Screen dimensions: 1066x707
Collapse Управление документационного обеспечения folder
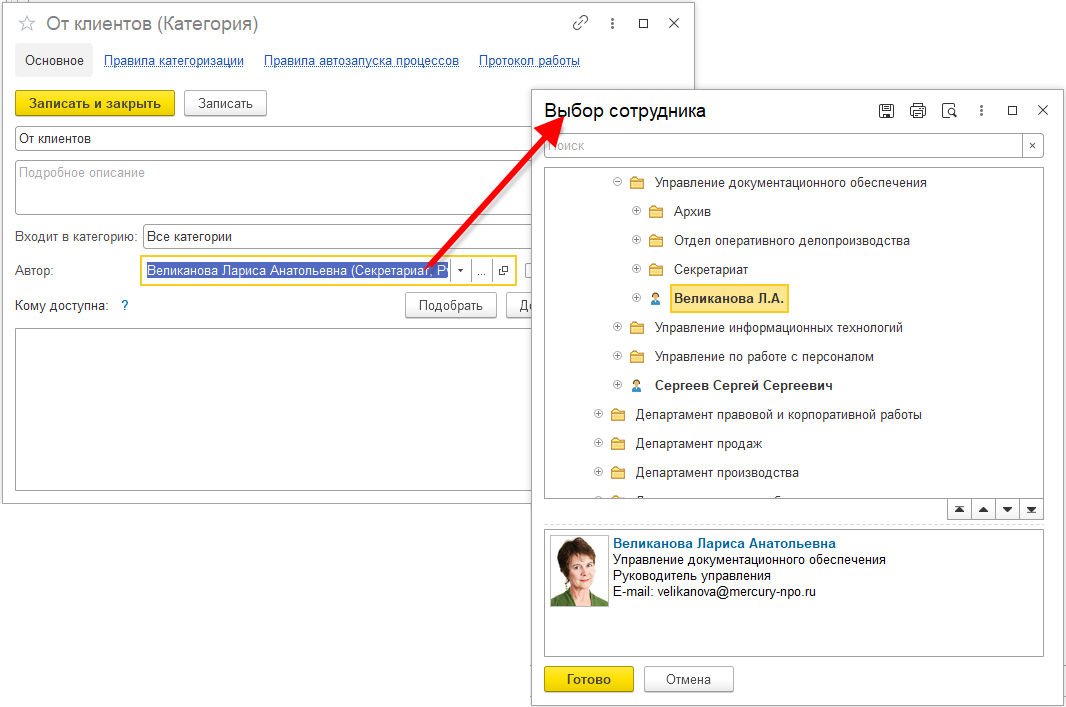pyautogui.click(x=617, y=183)
